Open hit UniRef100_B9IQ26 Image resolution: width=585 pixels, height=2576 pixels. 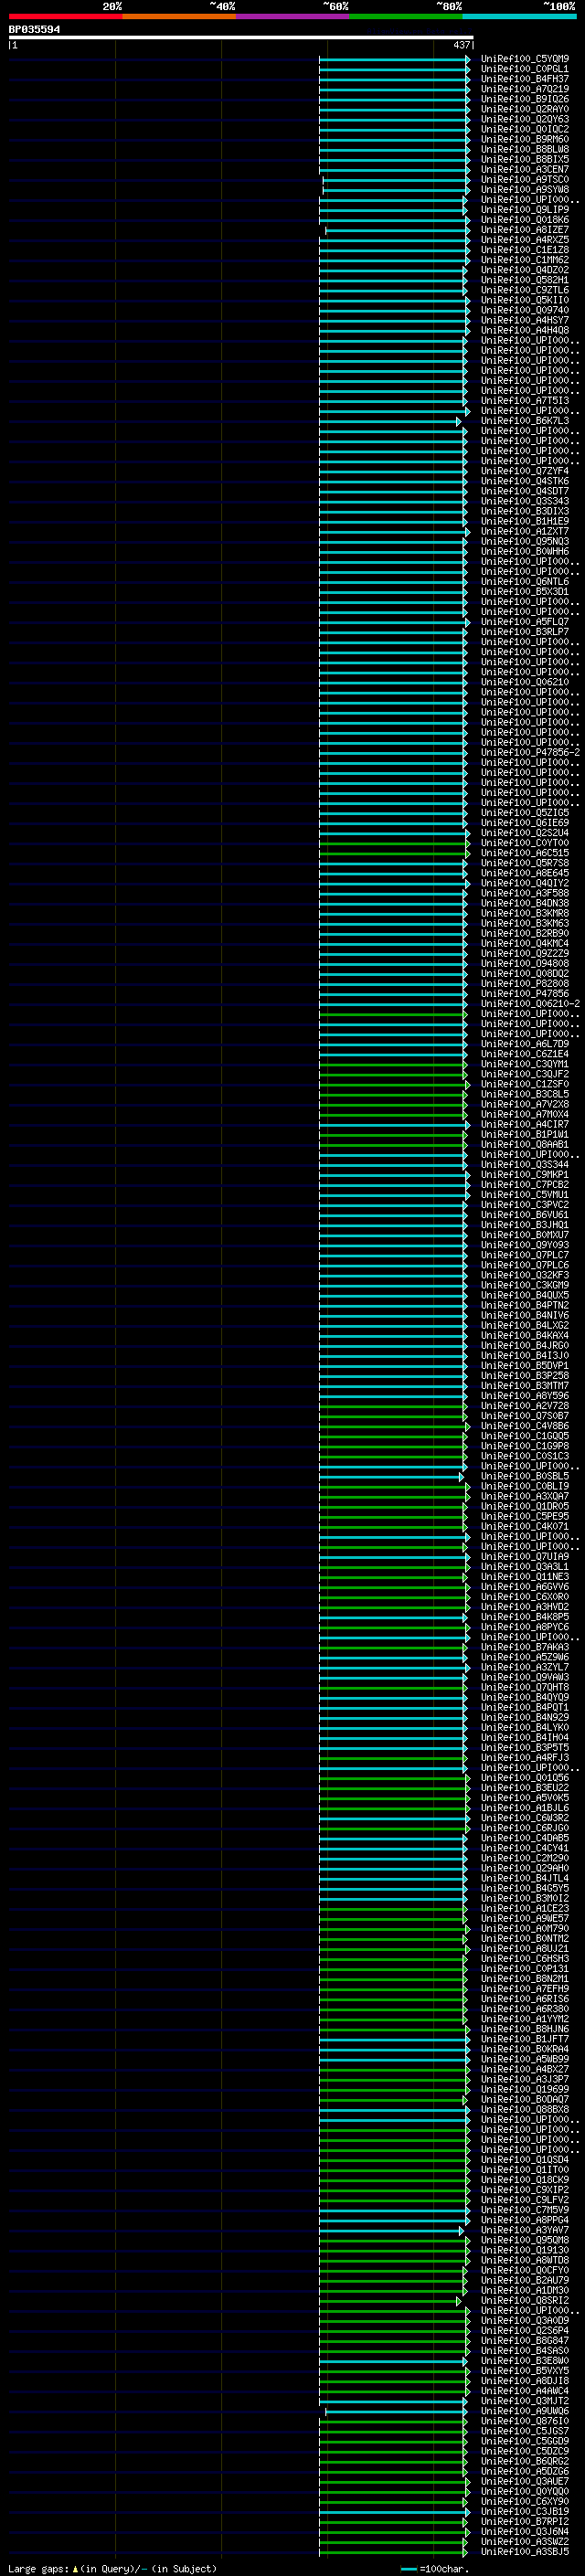pyautogui.click(x=525, y=99)
